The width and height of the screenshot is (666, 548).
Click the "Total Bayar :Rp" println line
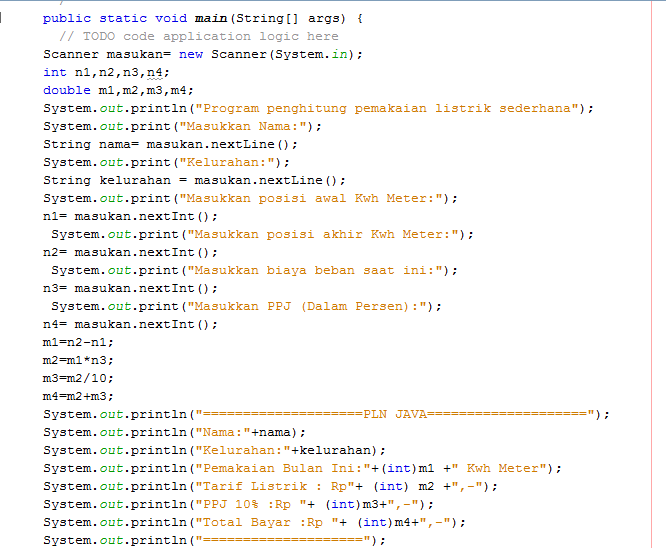click(254, 523)
